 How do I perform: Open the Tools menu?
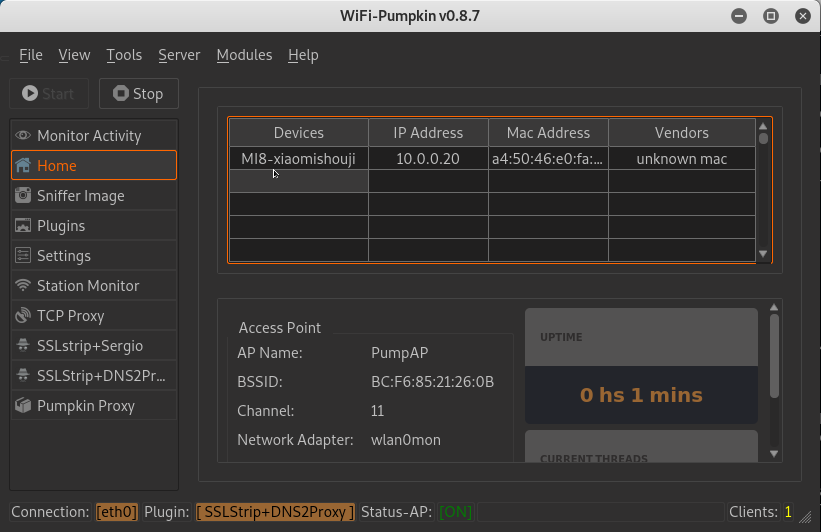click(x=124, y=55)
